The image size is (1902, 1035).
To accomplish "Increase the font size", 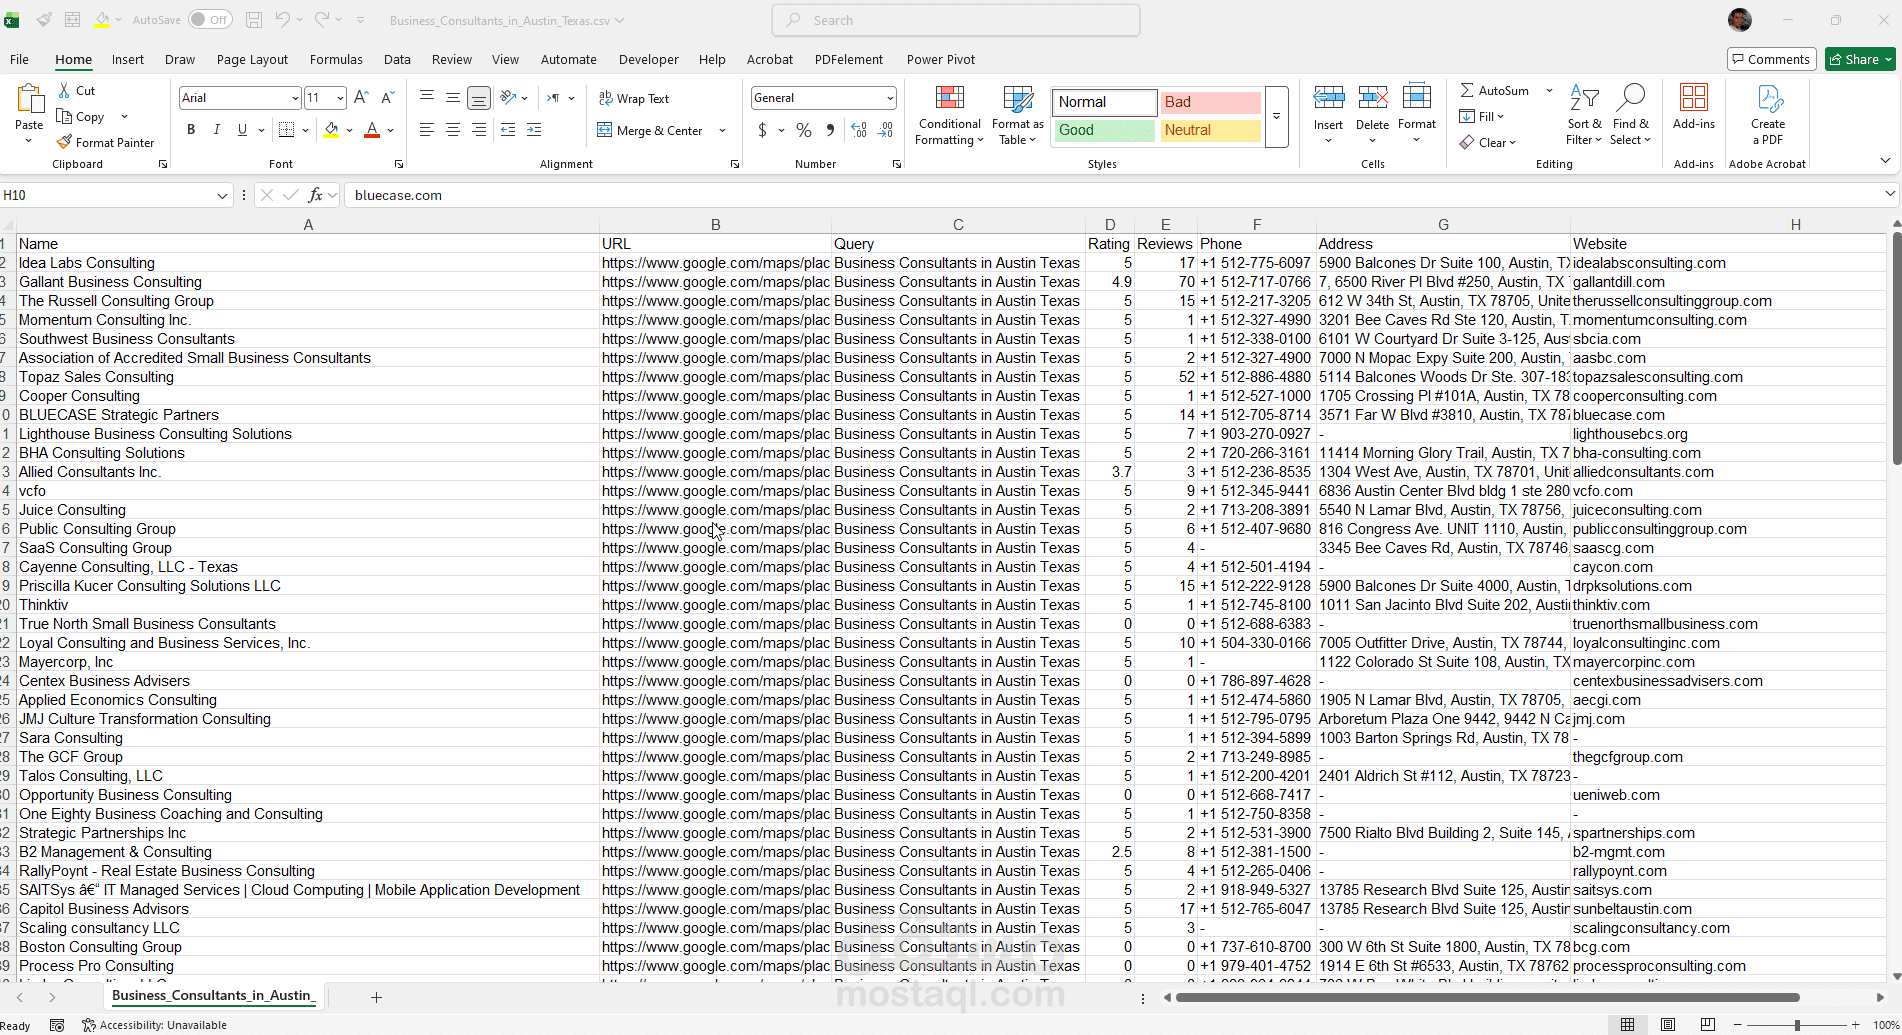I will [361, 98].
